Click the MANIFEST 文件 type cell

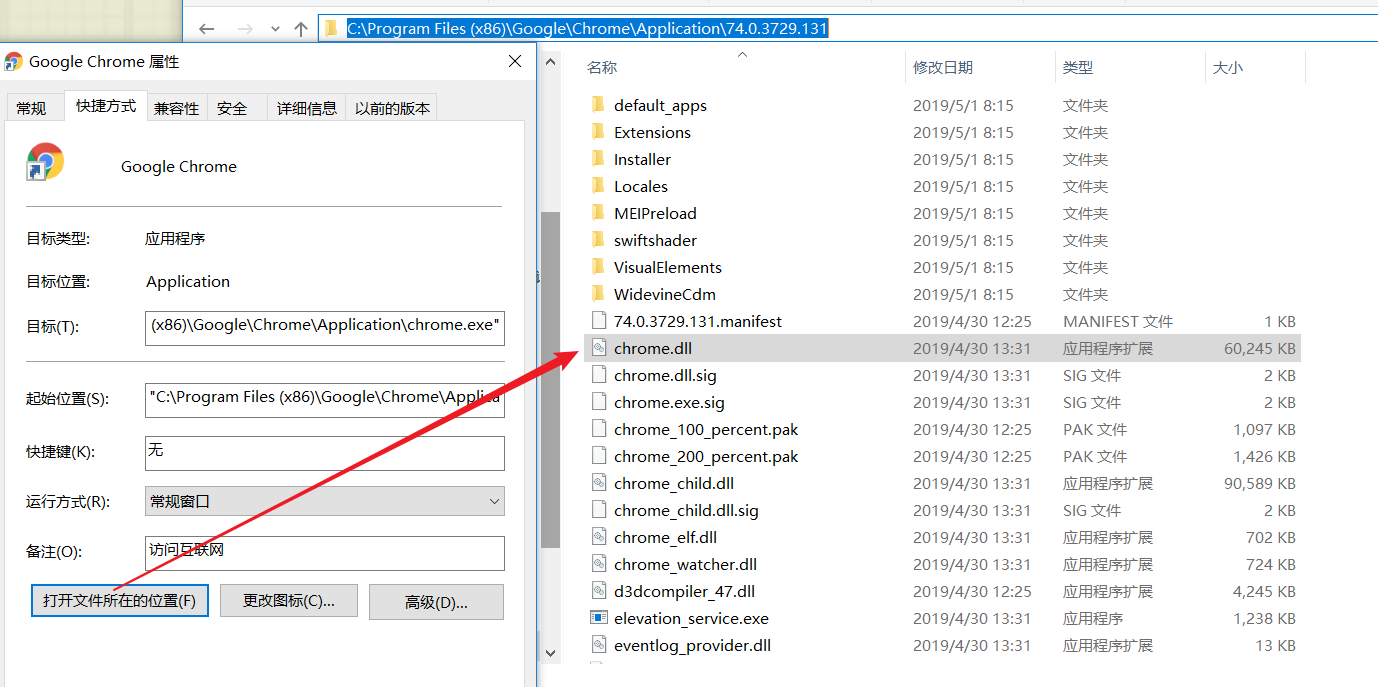click(1118, 321)
